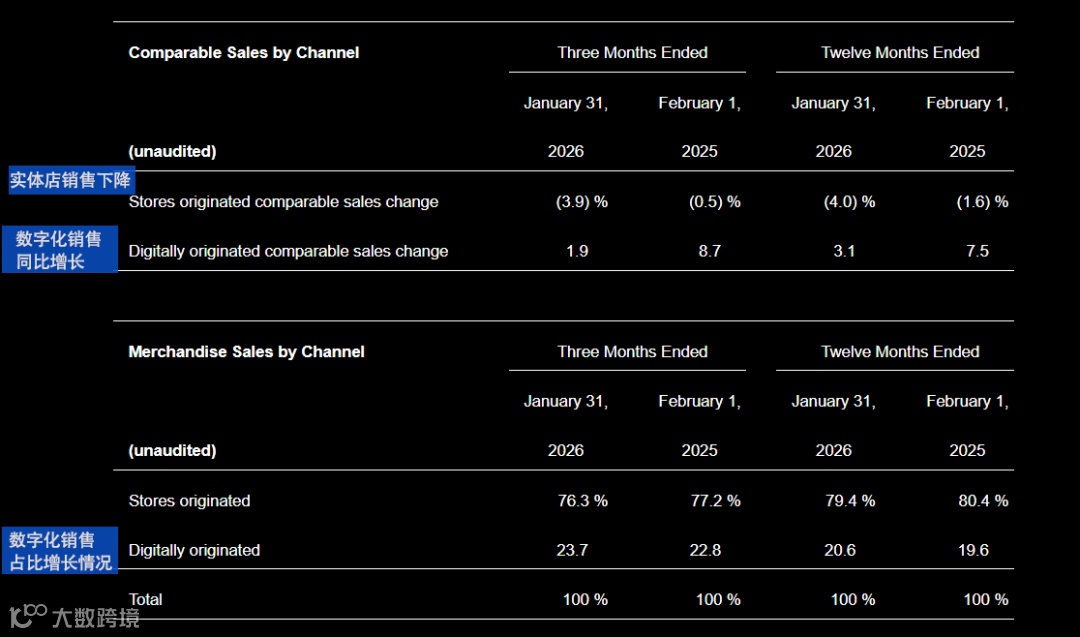
Task: Click Twelve Months Ended in Merchandise Sales table
Action: [x=900, y=352]
